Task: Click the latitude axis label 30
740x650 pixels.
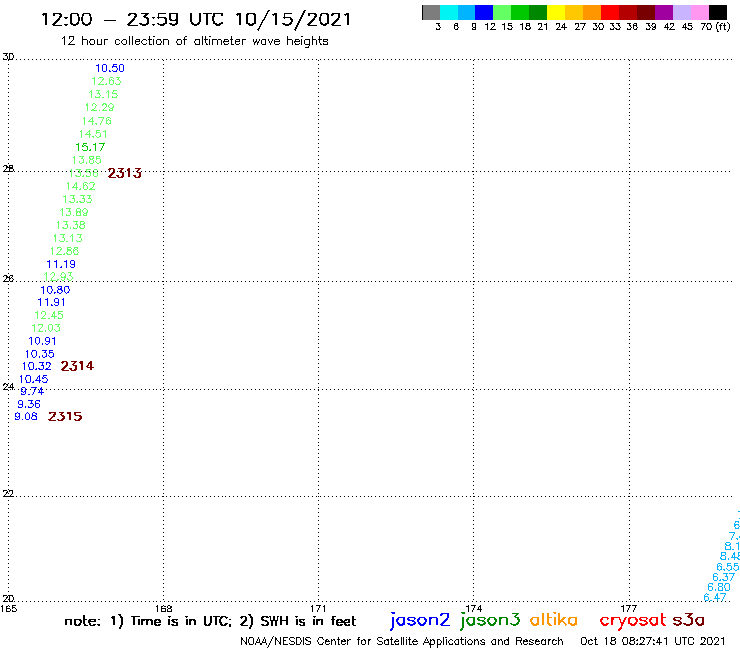Action: [8, 57]
